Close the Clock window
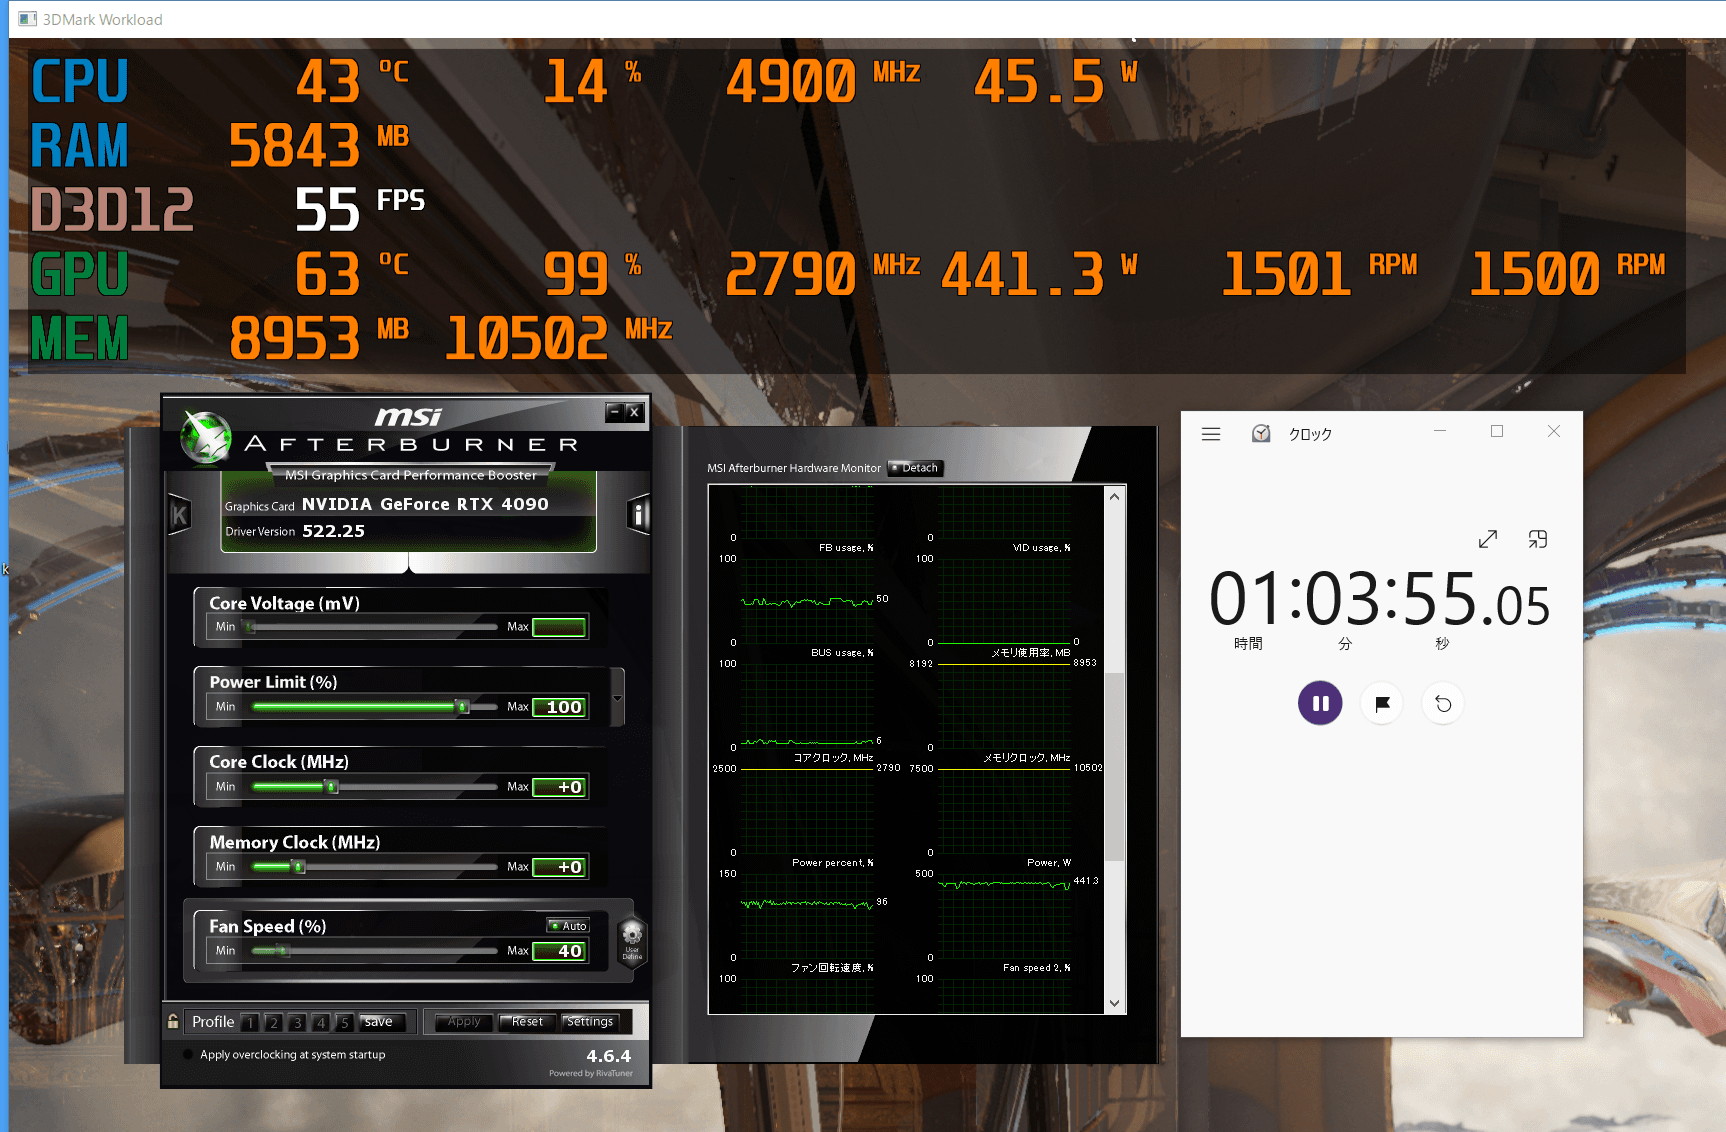This screenshot has height=1132, width=1726. coord(1554,431)
